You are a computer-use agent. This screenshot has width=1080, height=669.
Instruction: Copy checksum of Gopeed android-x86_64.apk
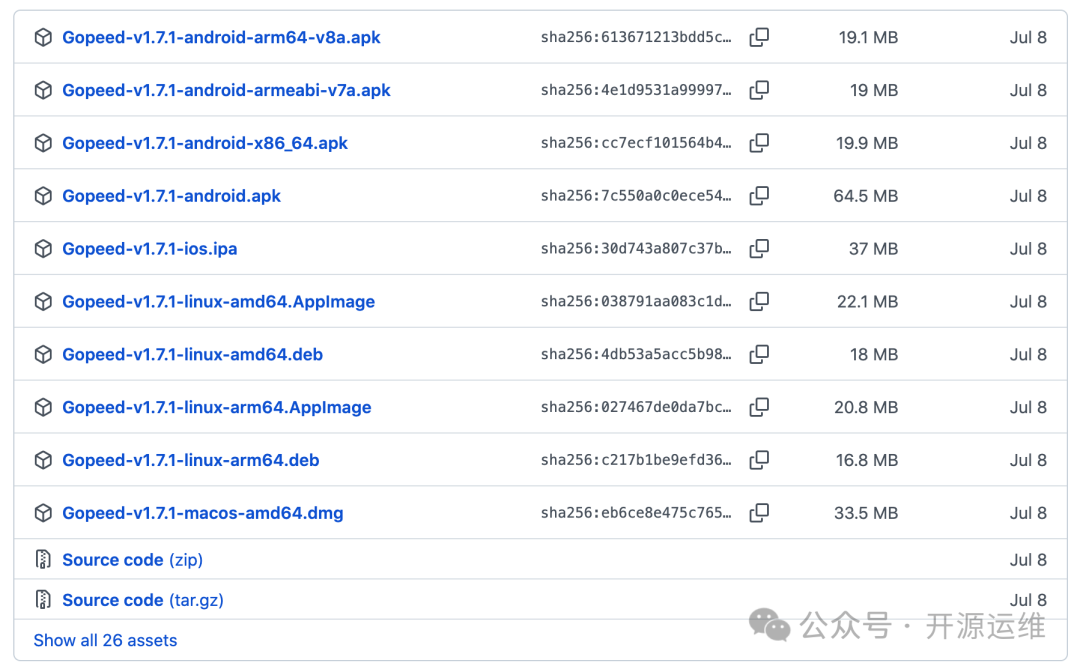coord(759,143)
